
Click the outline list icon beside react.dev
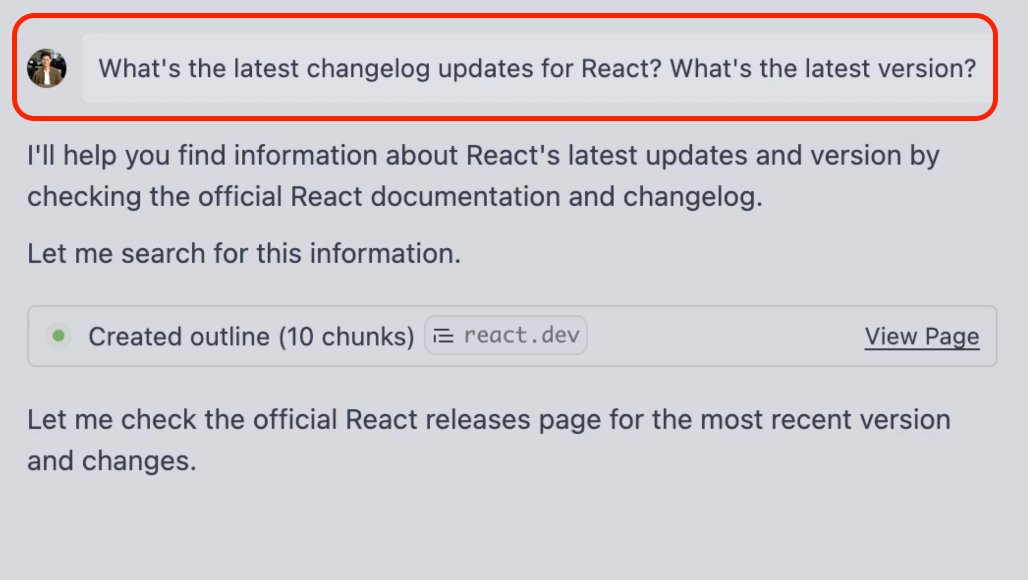click(444, 336)
